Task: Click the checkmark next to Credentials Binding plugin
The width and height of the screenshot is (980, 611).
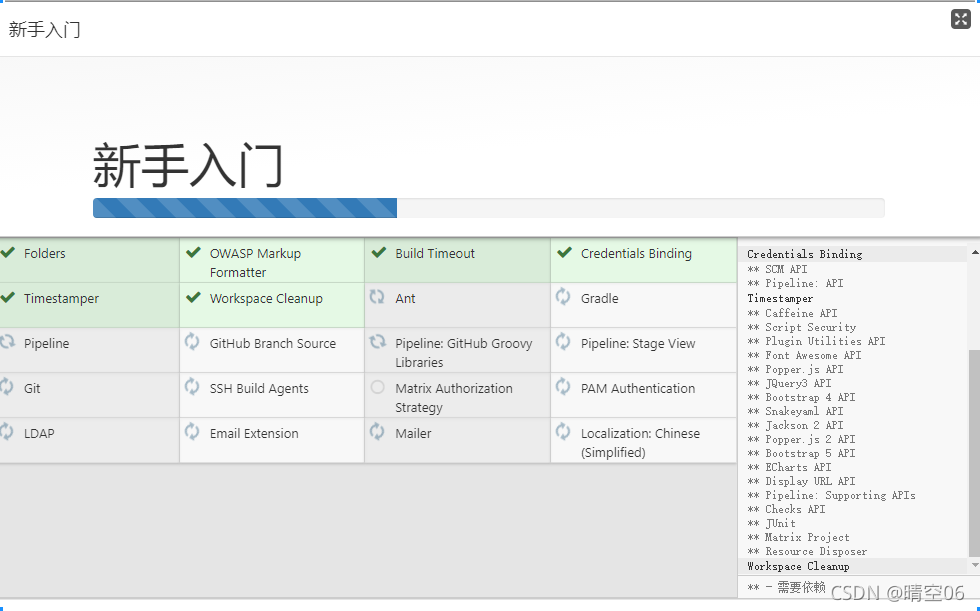Action: [564, 252]
